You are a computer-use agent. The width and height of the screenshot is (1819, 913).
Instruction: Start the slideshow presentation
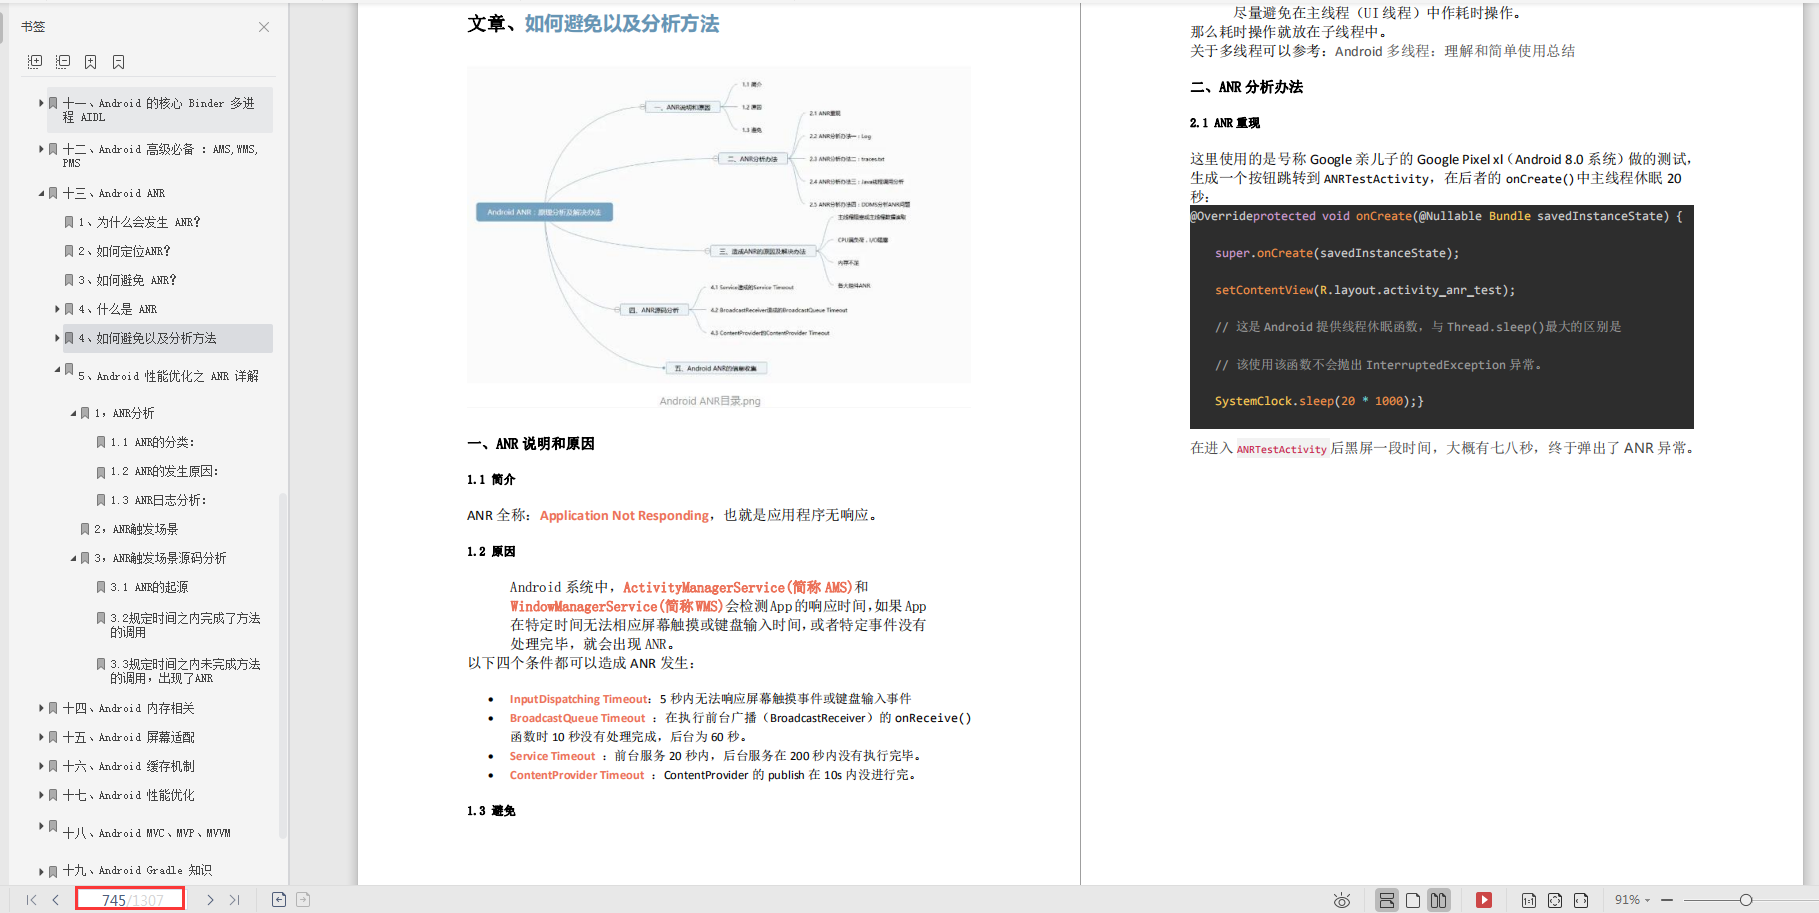click(x=1484, y=900)
